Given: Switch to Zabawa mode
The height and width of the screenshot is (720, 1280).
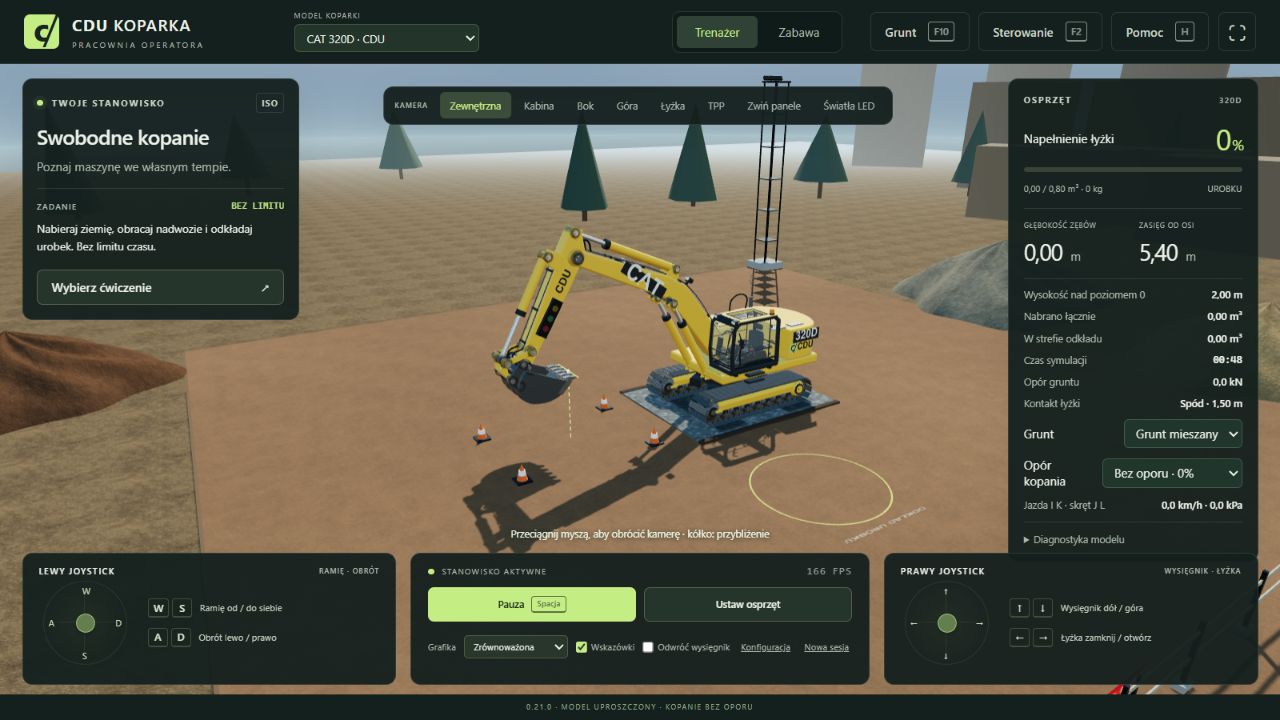Looking at the screenshot, I should click(798, 32).
